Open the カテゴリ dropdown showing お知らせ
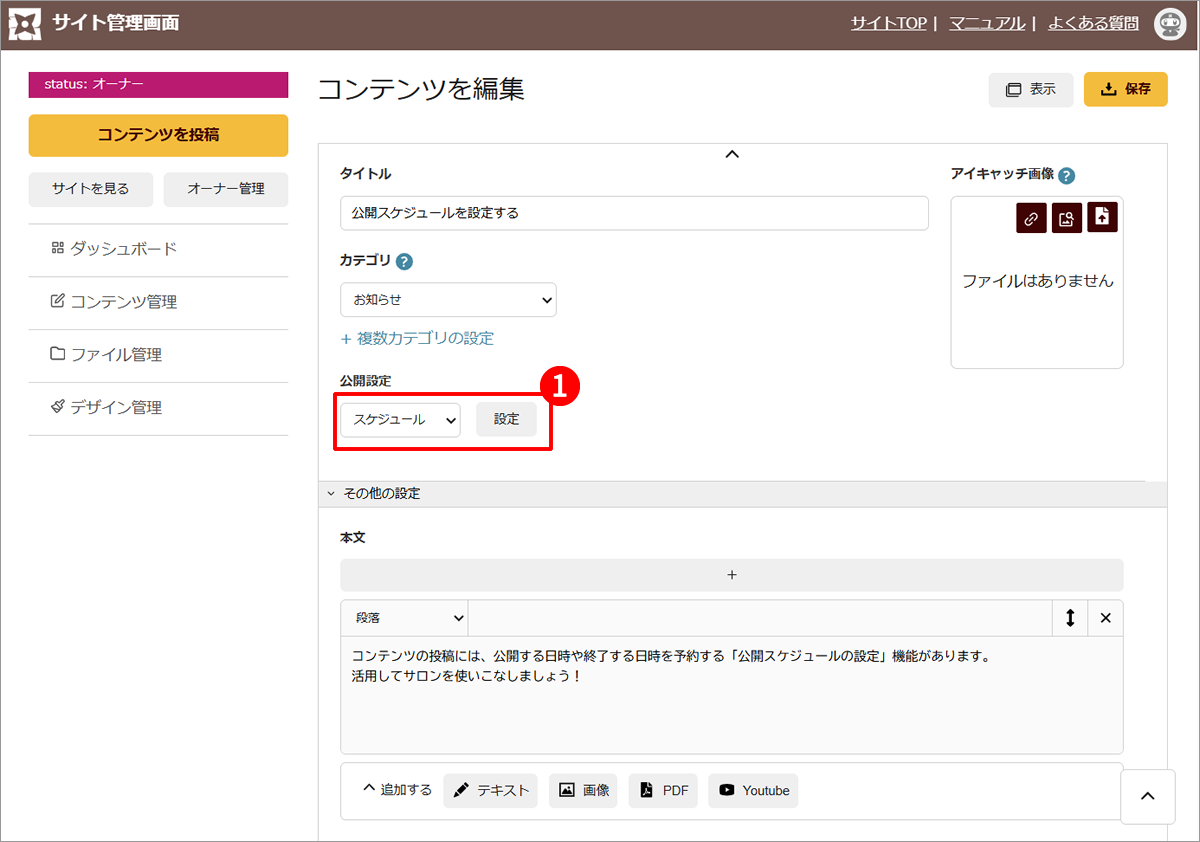Screen dimensions: 1200x842 click(448, 299)
